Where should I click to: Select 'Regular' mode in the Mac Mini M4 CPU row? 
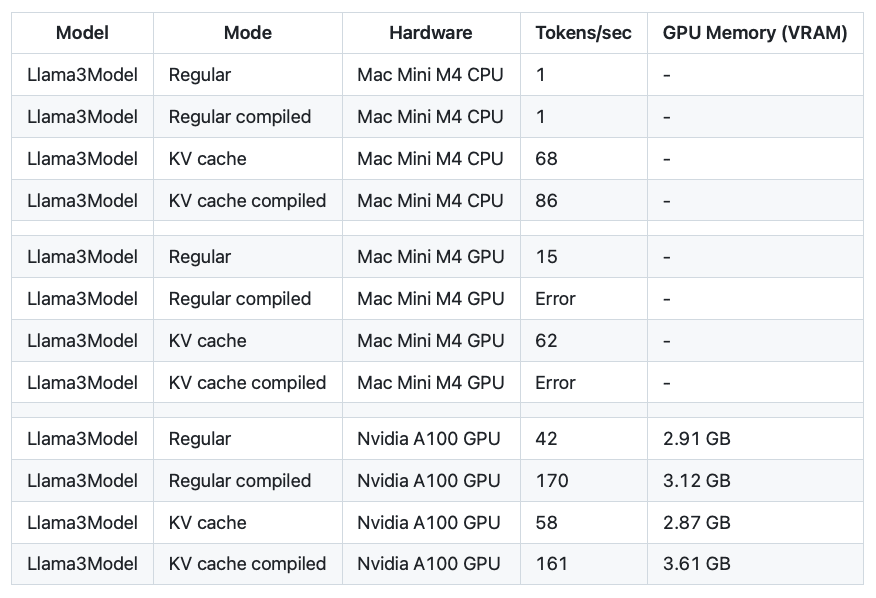click(199, 75)
